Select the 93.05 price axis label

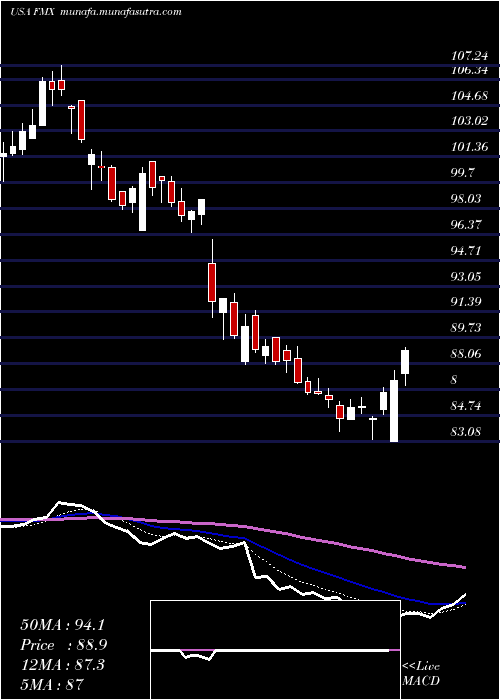coord(468,276)
